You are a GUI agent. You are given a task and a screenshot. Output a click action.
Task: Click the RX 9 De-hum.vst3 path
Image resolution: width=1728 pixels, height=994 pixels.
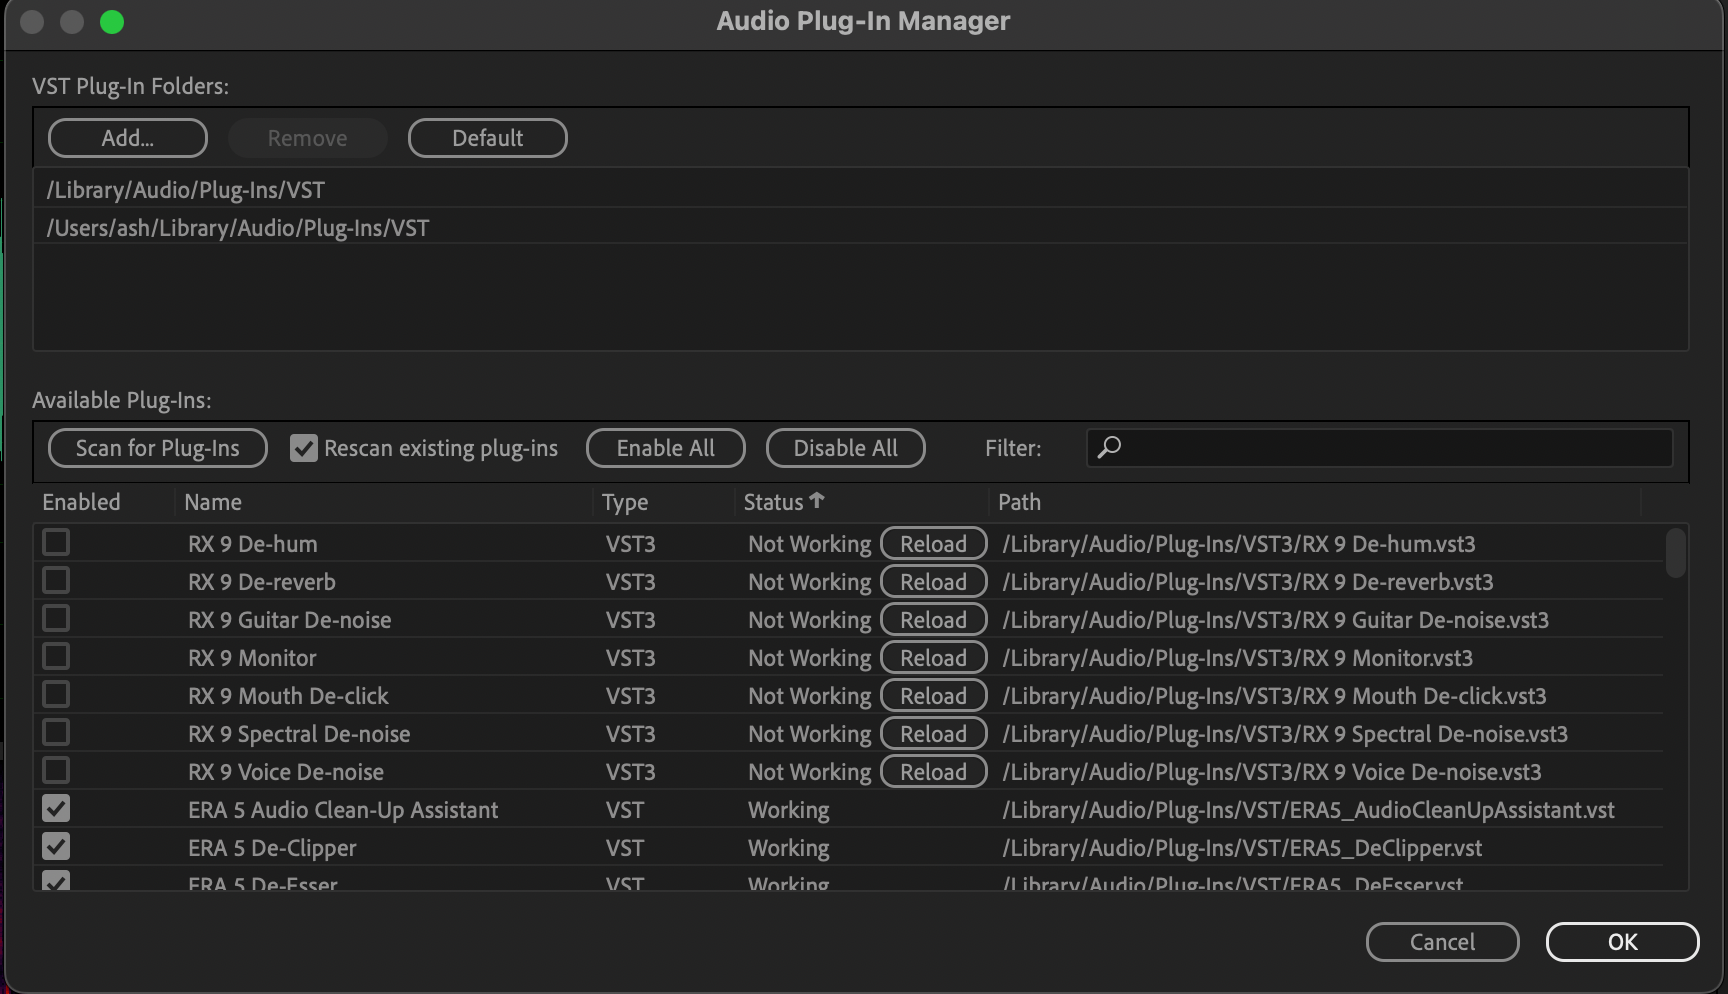pyautogui.click(x=1239, y=544)
